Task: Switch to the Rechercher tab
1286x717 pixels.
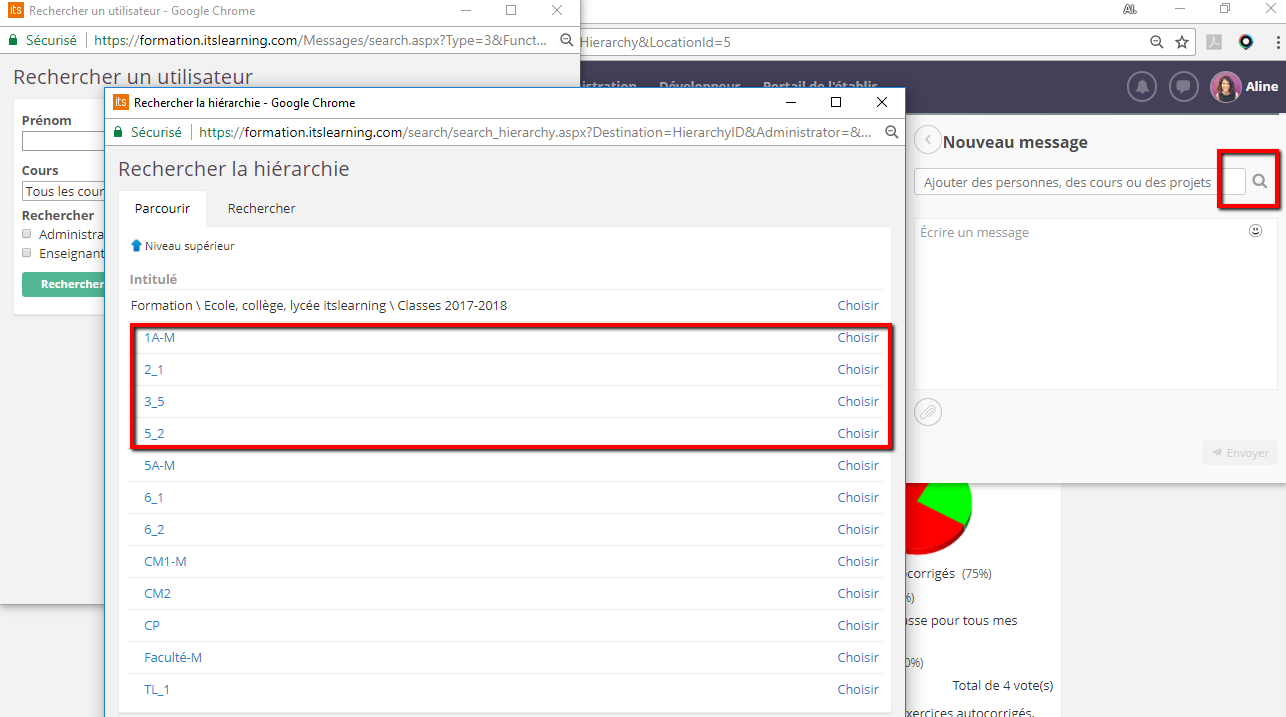Action: pyautogui.click(x=261, y=209)
